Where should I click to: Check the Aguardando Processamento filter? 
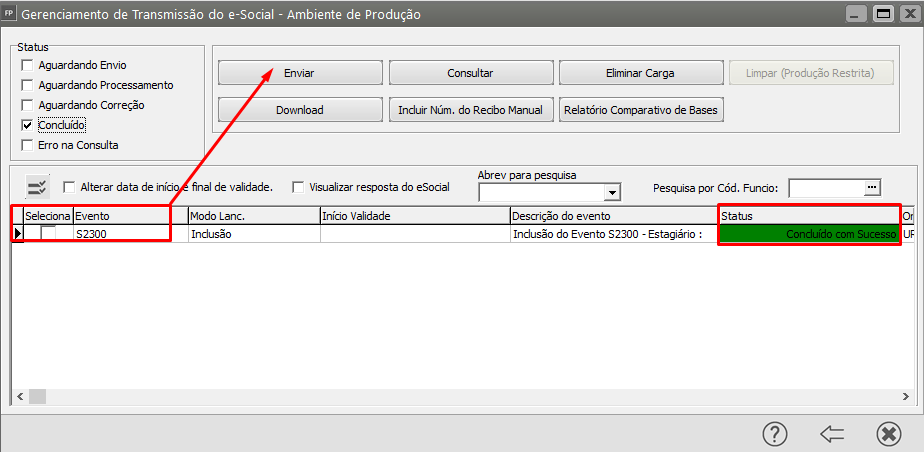27,85
